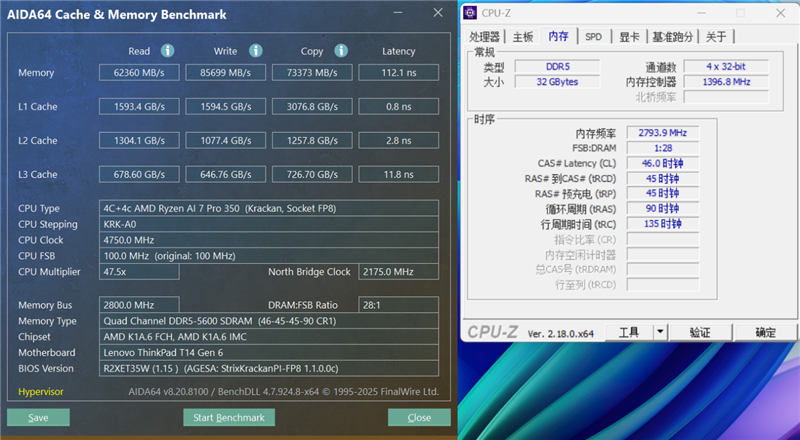Click the Memory Read value field

tap(139, 72)
